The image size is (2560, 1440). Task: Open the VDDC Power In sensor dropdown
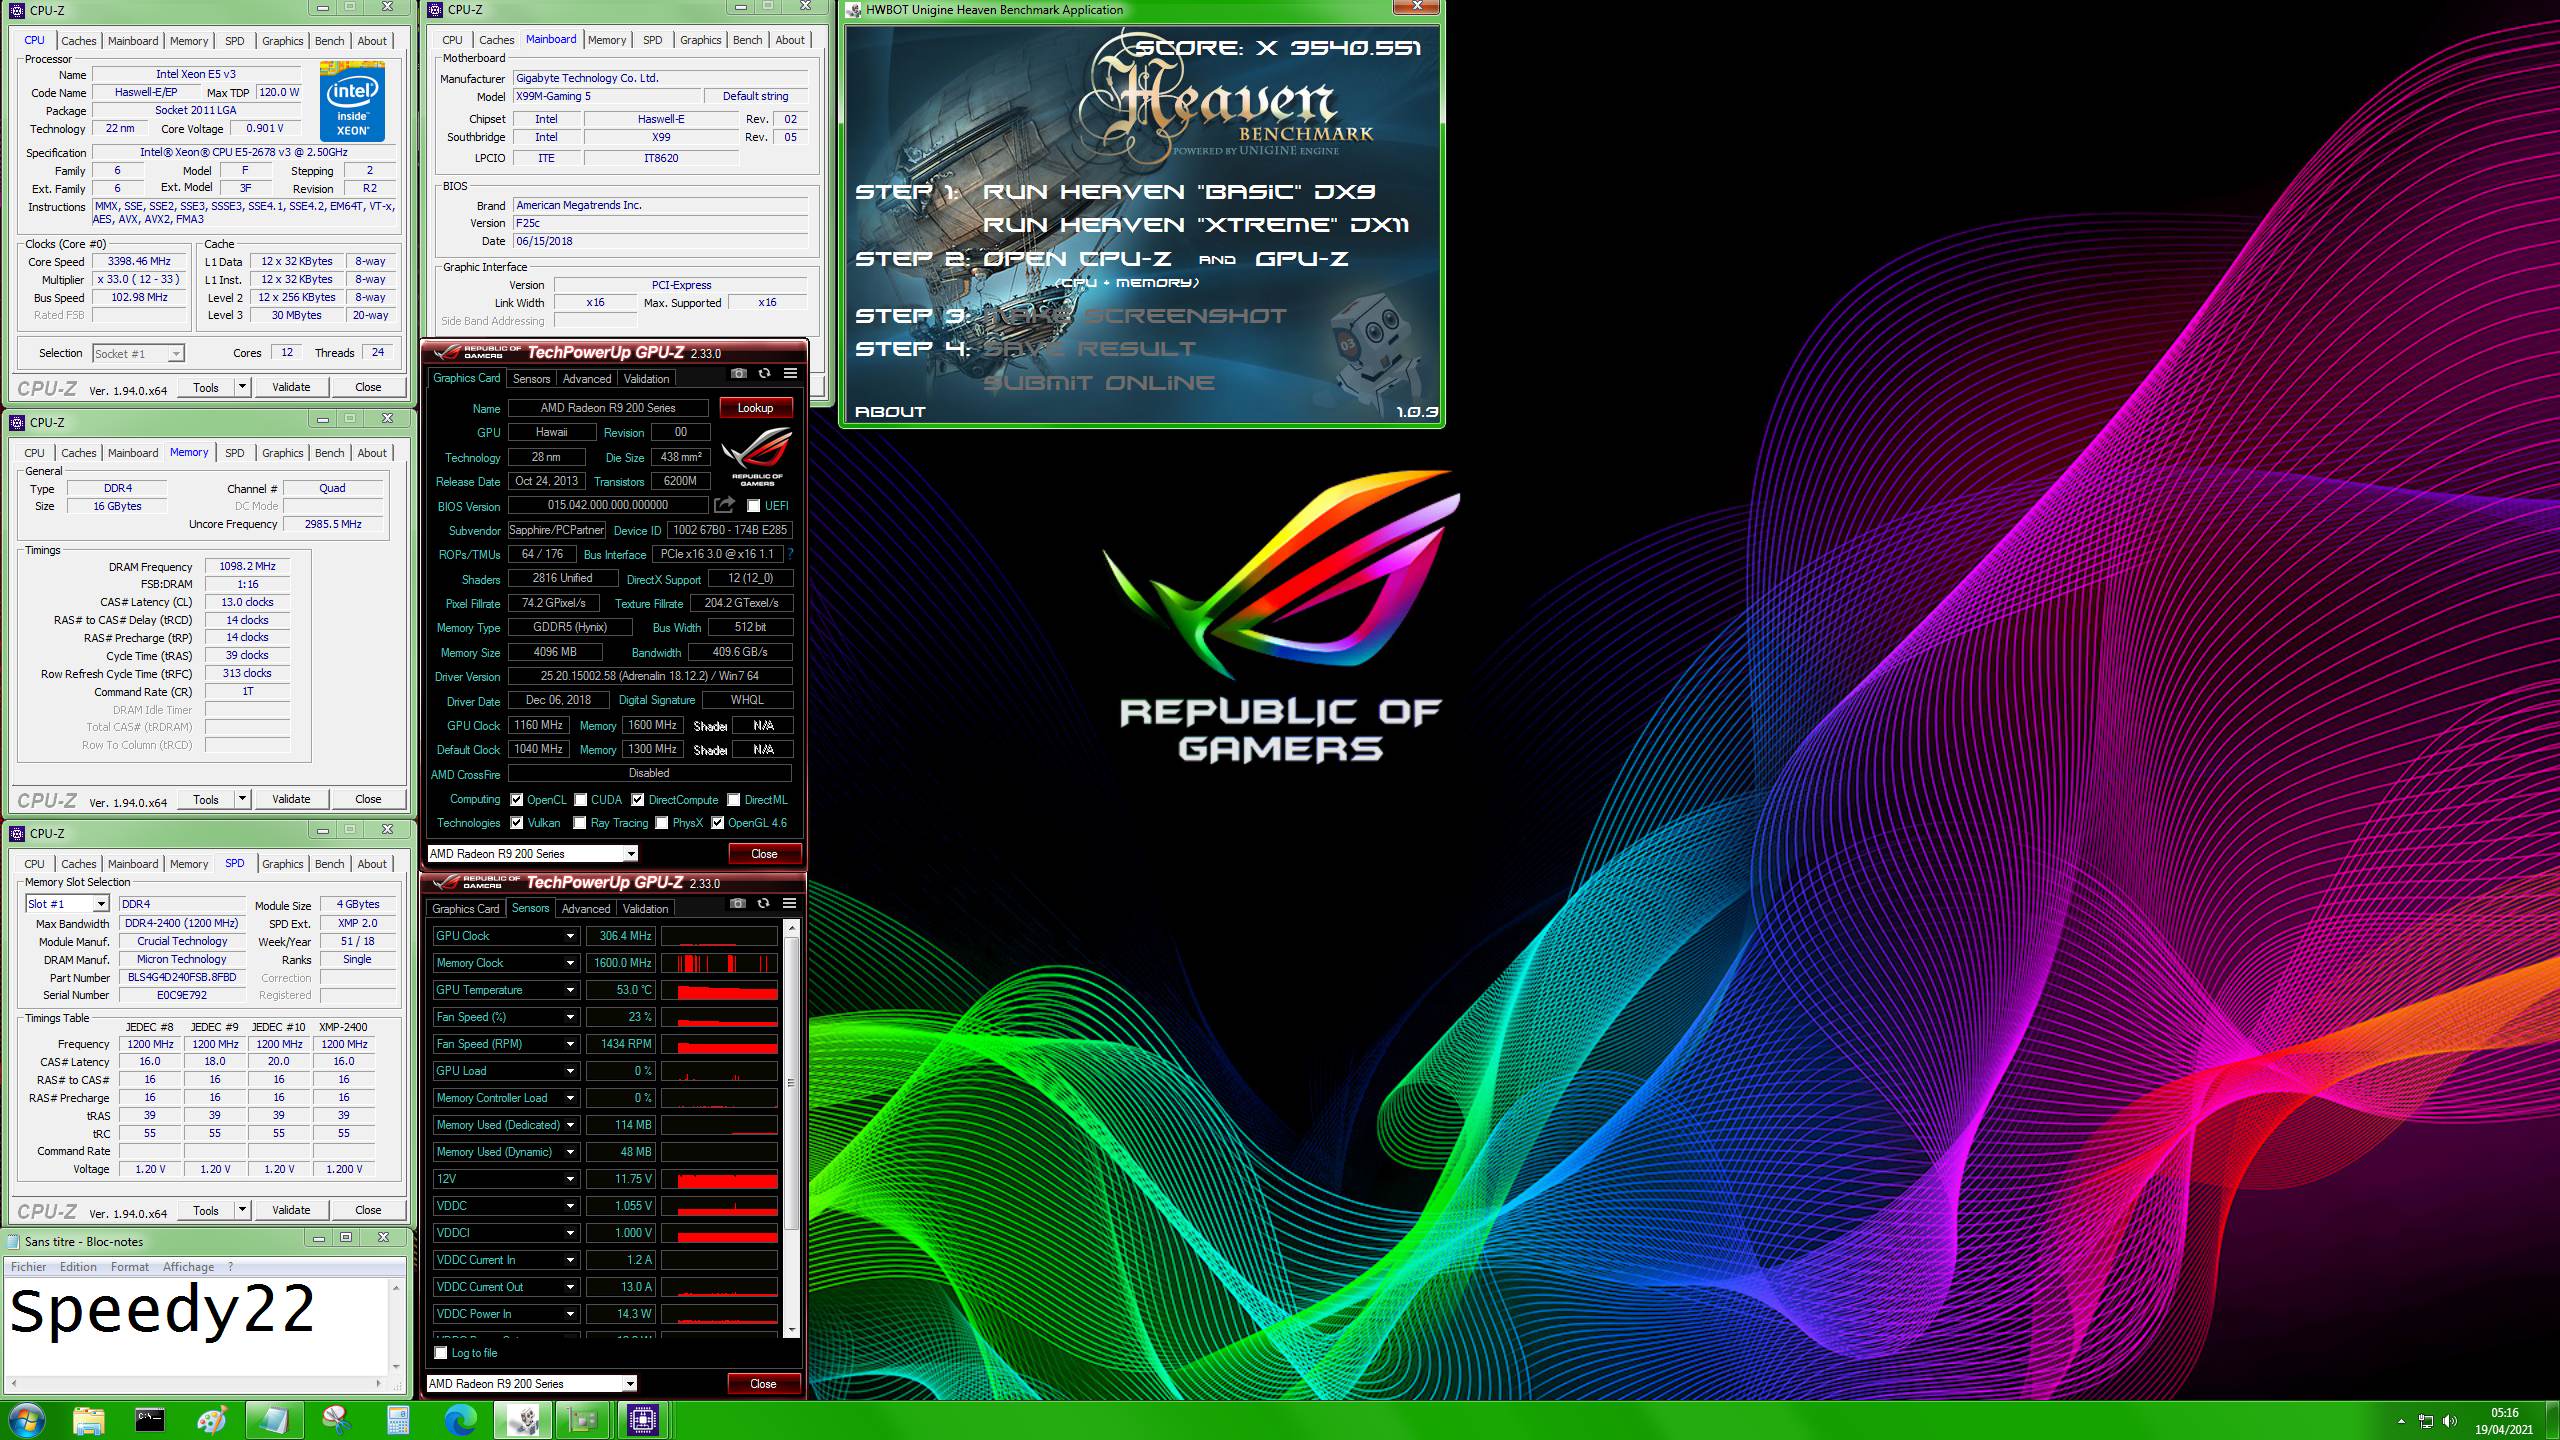click(x=570, y=1314)
